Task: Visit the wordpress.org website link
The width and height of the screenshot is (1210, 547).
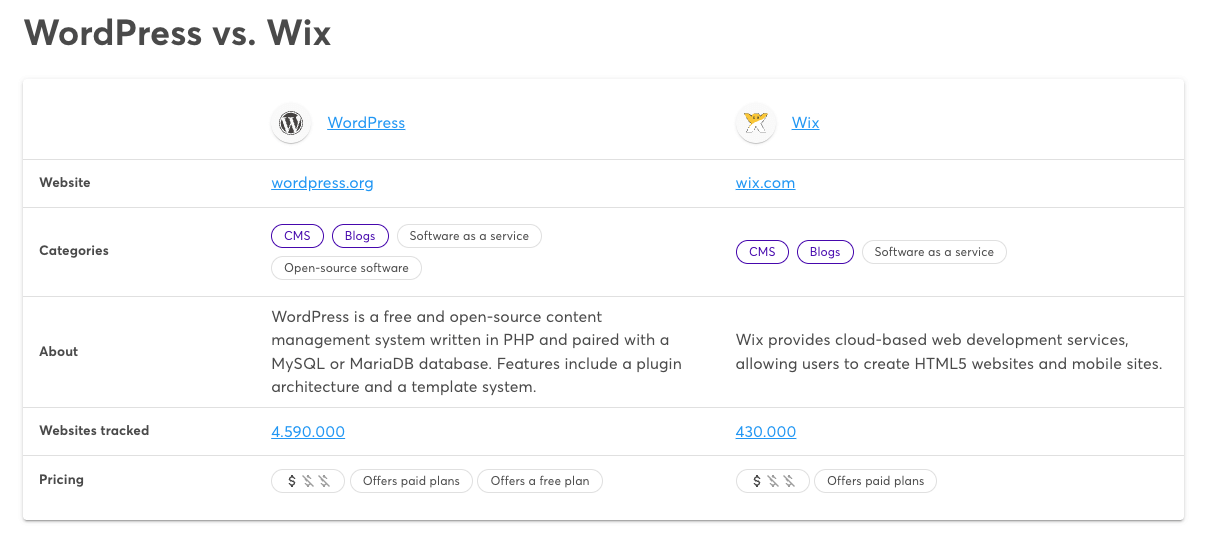Action: (x=322, y=183)
